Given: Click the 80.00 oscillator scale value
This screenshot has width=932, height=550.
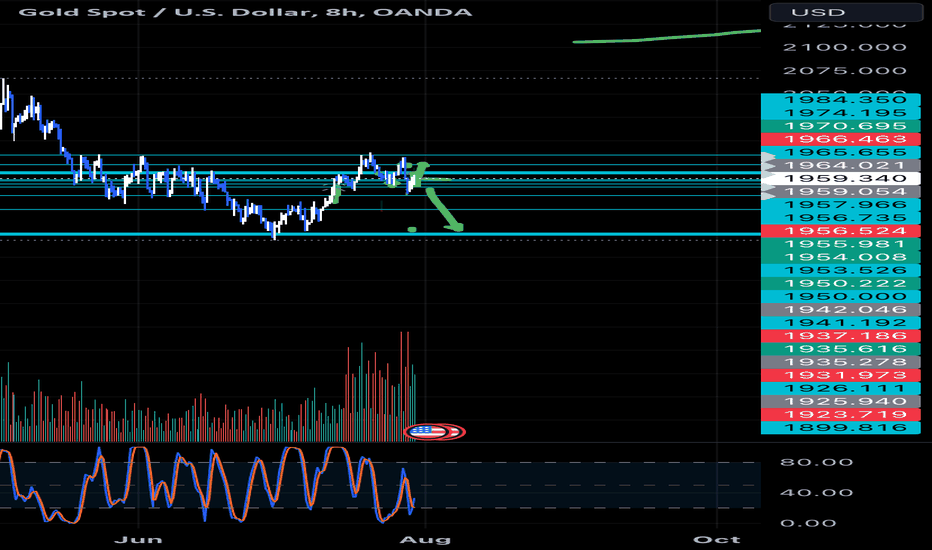Looking at the screenshot, I should pyautogui.click(x=817, y=462).
